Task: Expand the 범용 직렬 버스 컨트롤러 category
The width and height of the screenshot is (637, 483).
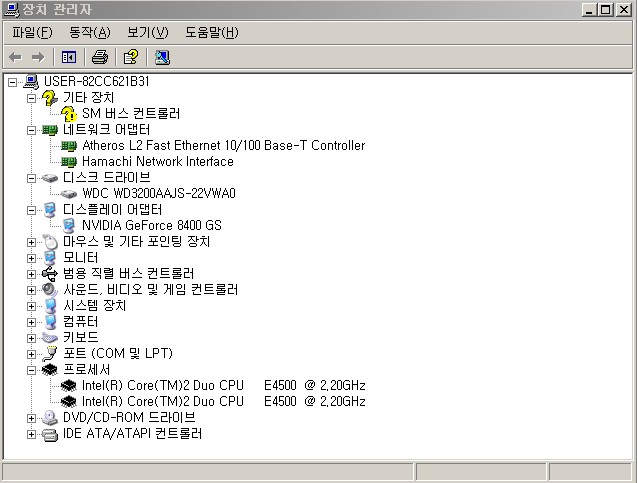Action: [31, 274]
